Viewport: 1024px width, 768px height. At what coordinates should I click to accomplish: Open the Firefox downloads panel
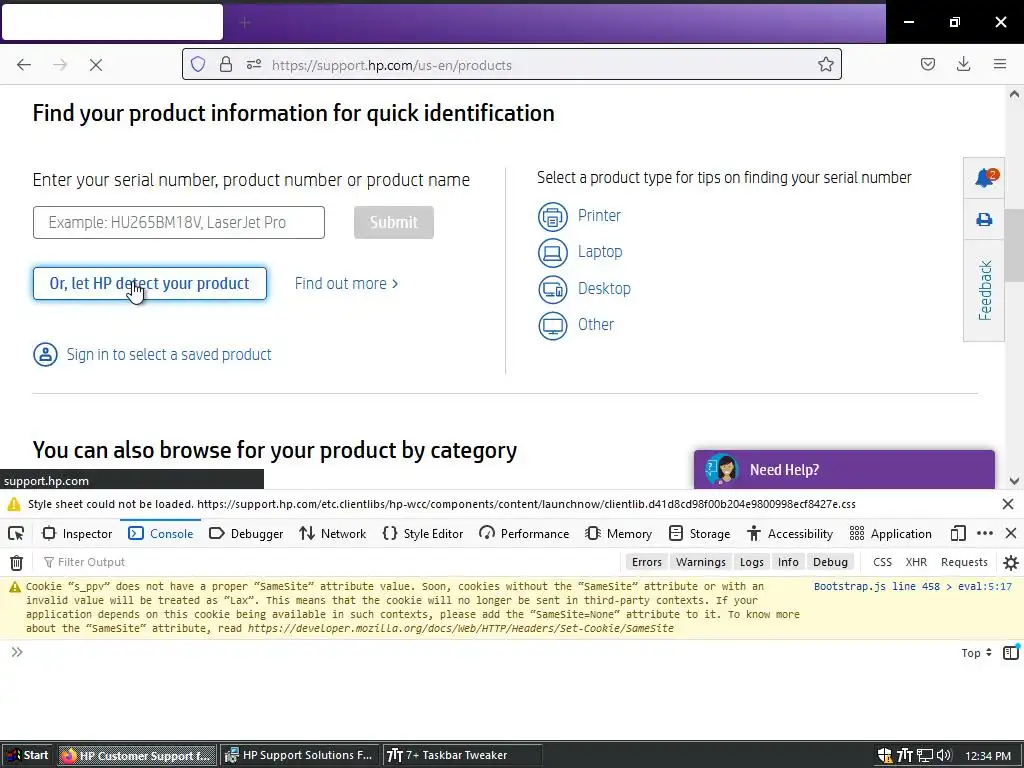click(x=963, y=64)
